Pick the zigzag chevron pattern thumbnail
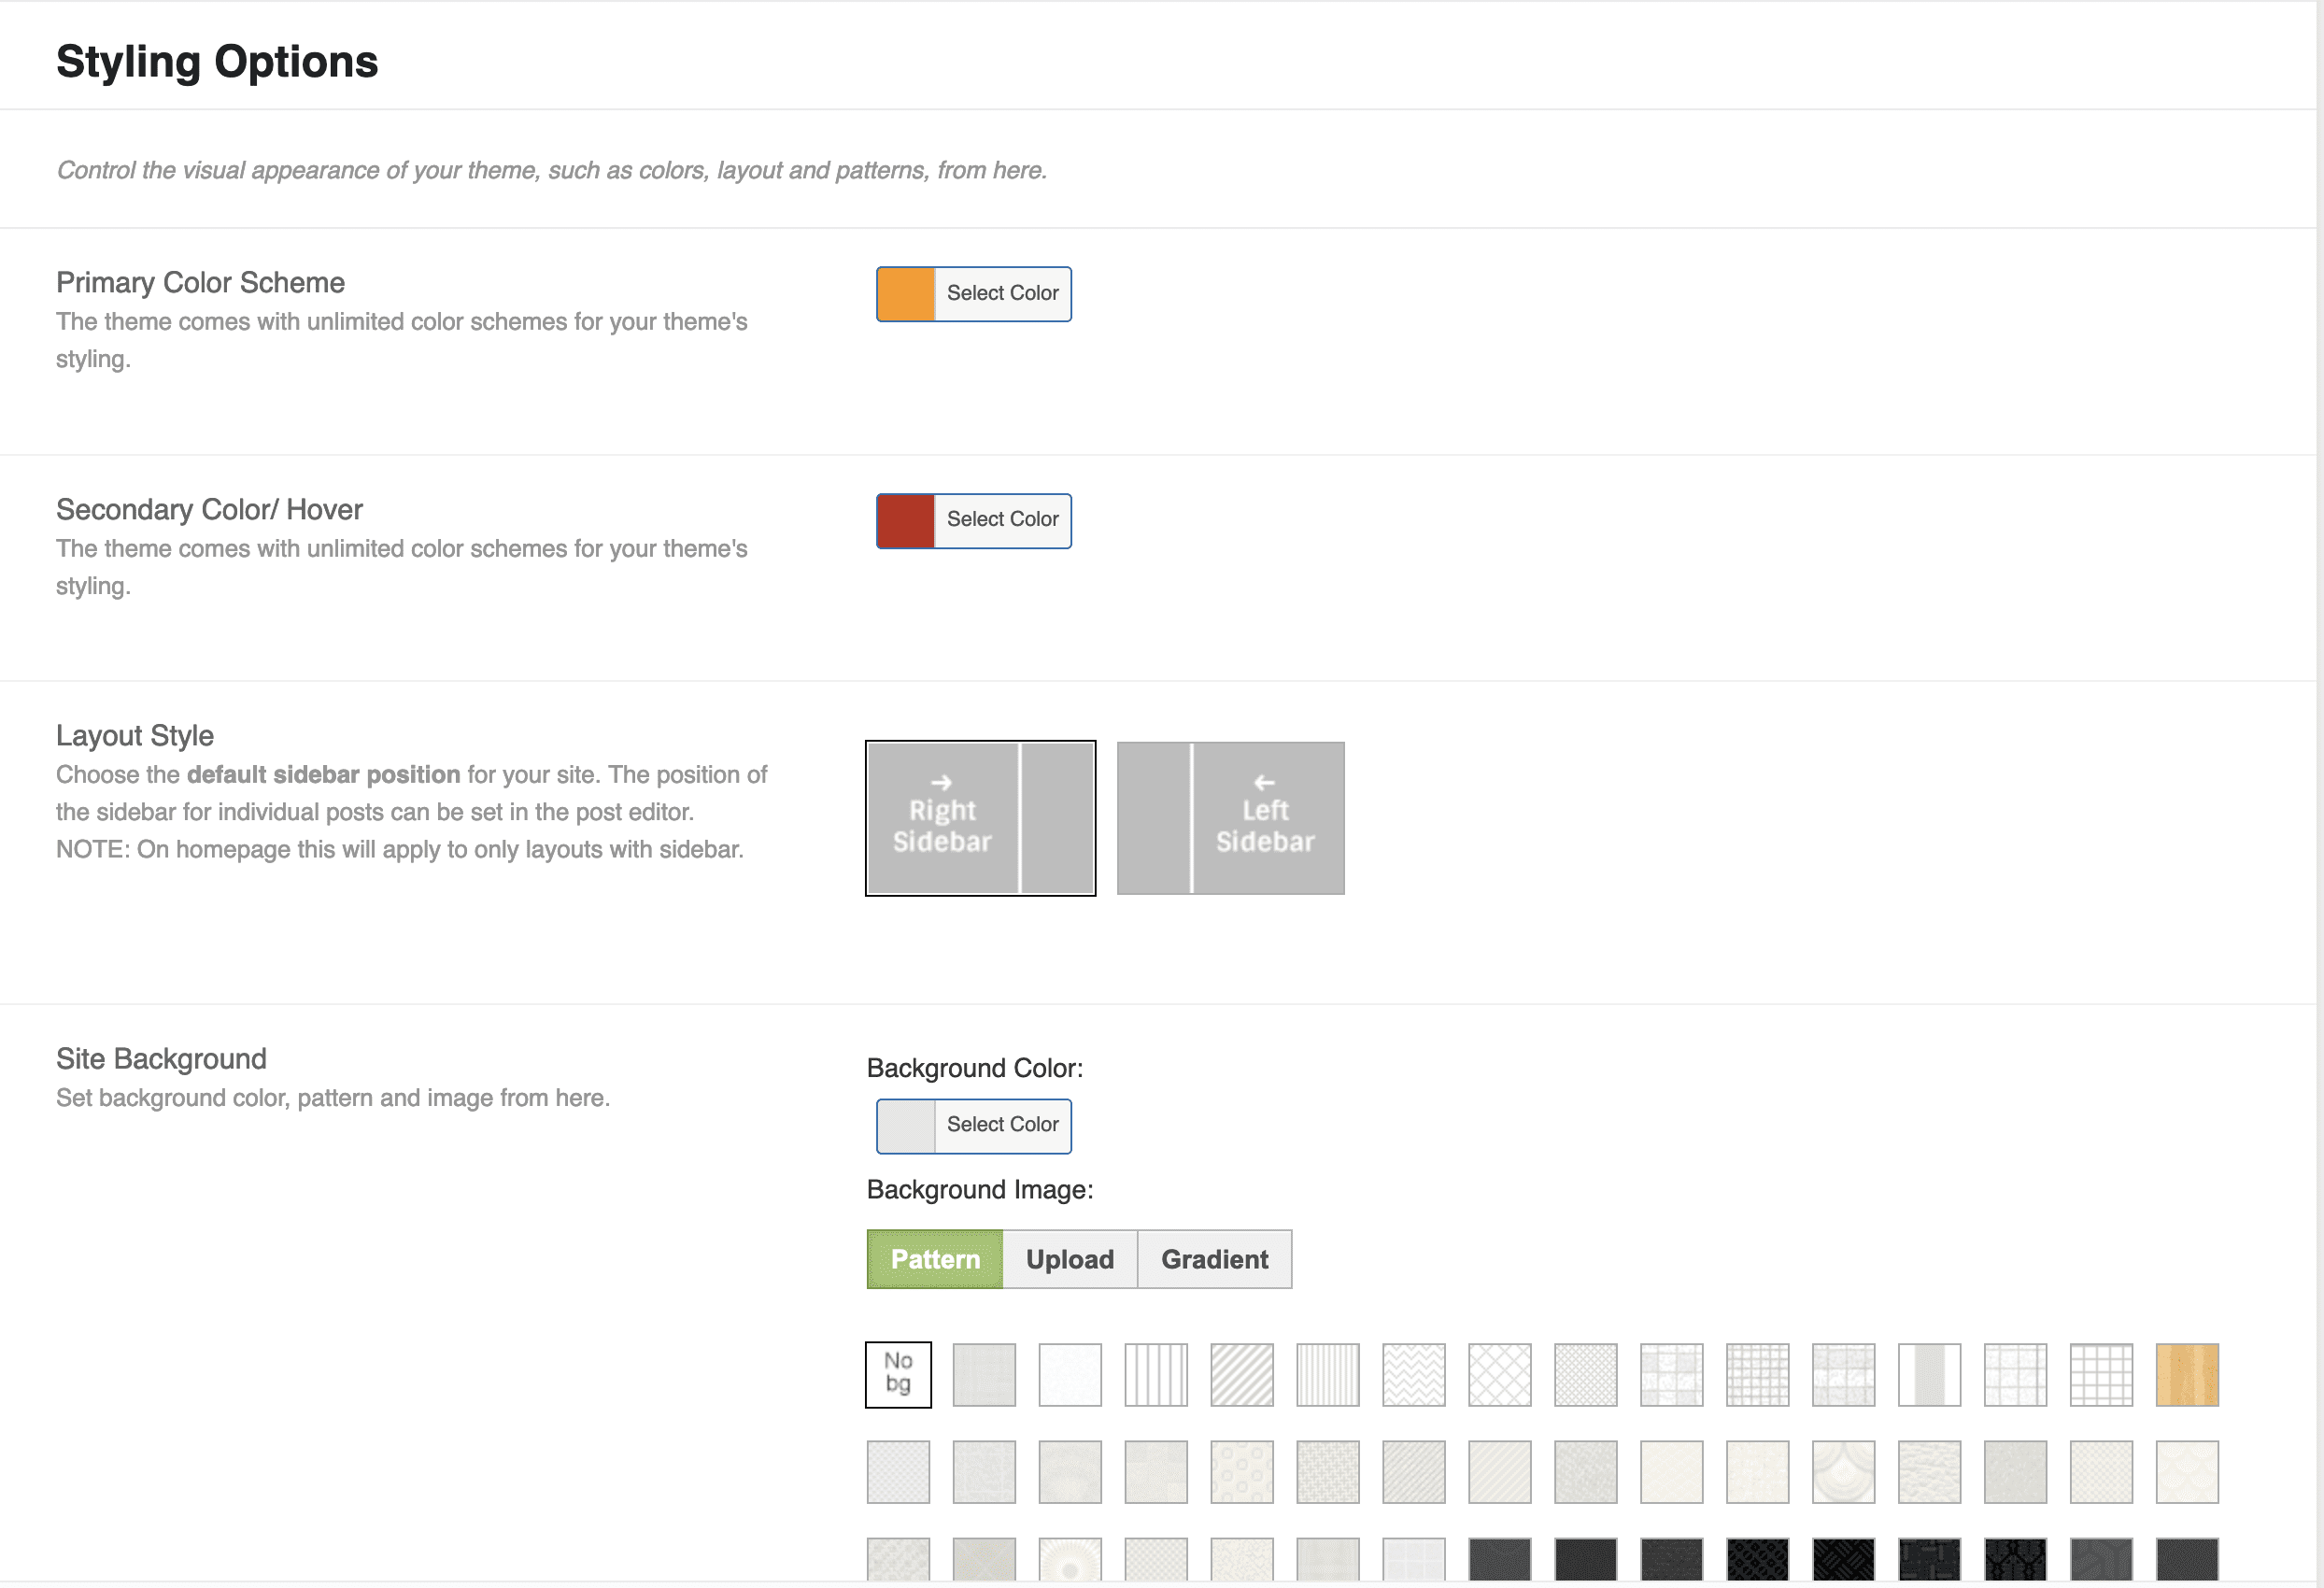This screenshot has width=2324, height=1588. coord(1413,1374)
